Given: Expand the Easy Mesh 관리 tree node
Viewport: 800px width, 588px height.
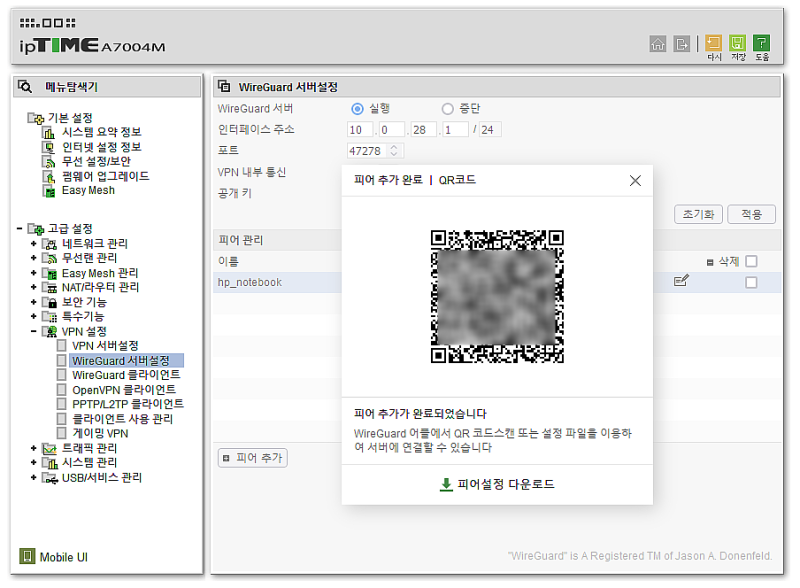Looking at the screenshot, I should (x=34, y=274).
